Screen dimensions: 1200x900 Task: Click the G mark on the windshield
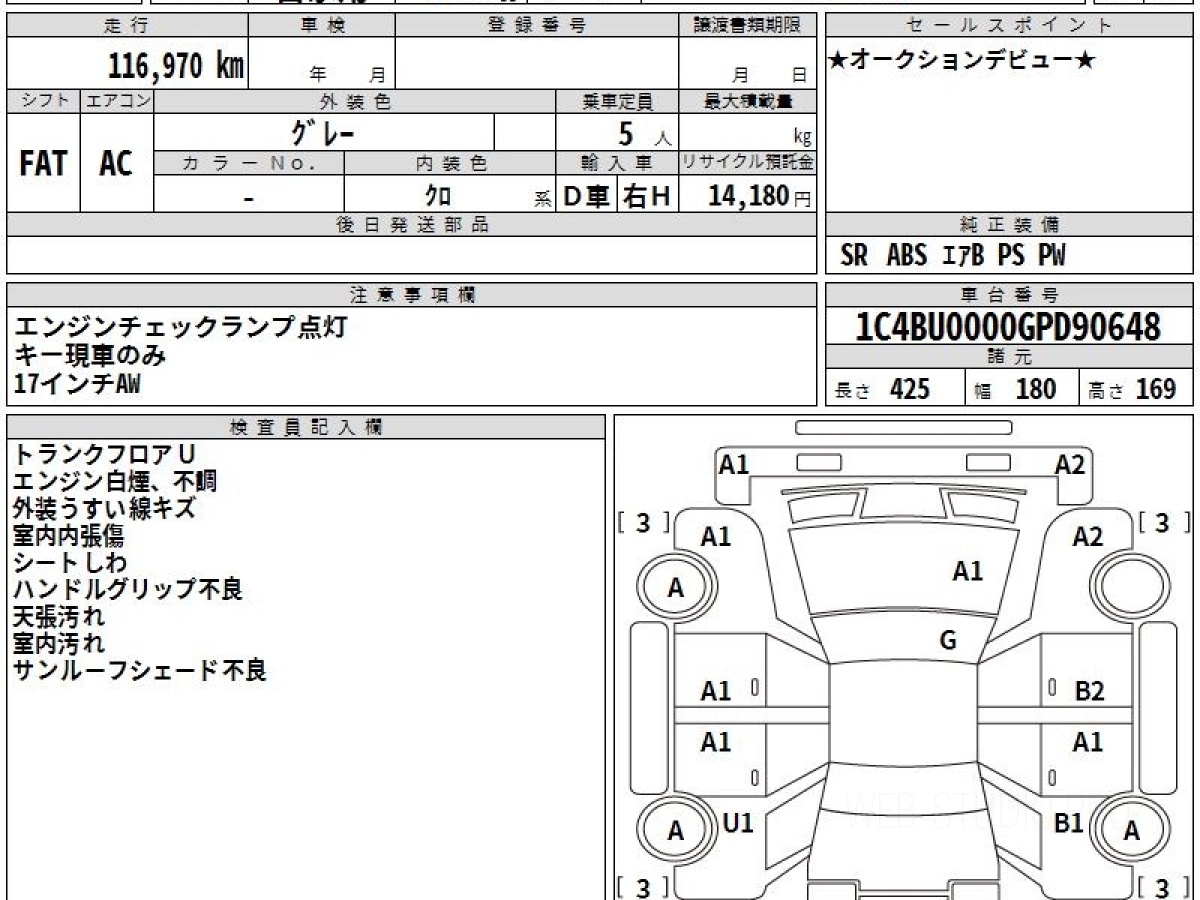[948, 641]
